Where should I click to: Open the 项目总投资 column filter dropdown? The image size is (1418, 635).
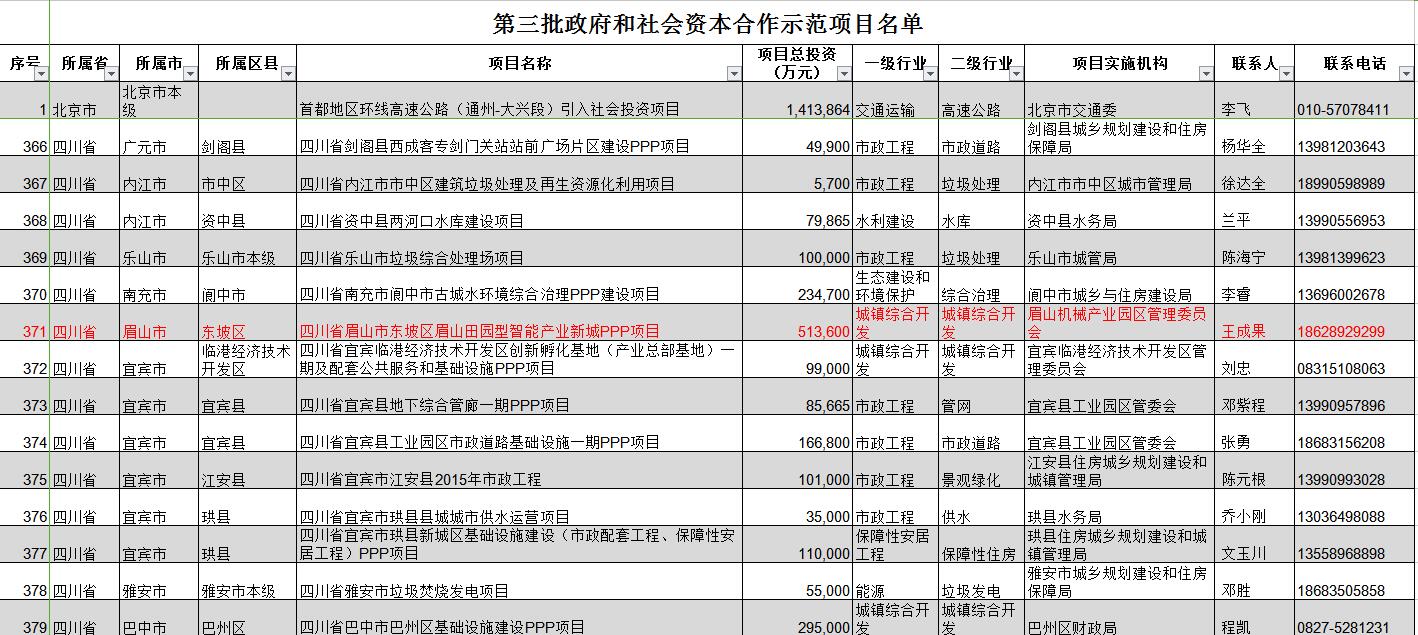coord(843,73)
